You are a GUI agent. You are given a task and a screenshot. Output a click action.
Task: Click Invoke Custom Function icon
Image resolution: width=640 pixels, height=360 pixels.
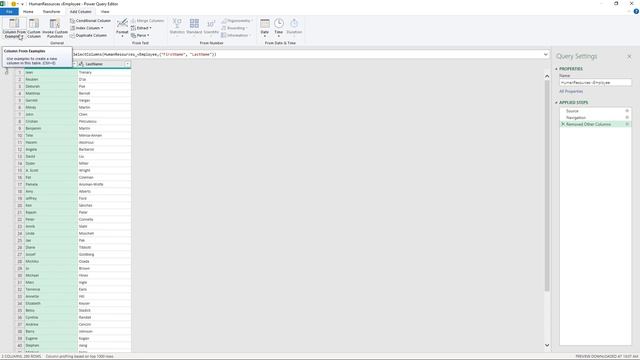click(x=55, y=24)
